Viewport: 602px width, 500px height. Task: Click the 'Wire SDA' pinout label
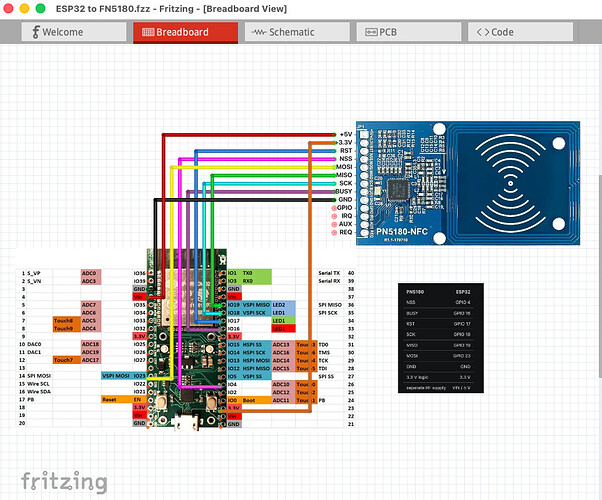coord(39,391)
